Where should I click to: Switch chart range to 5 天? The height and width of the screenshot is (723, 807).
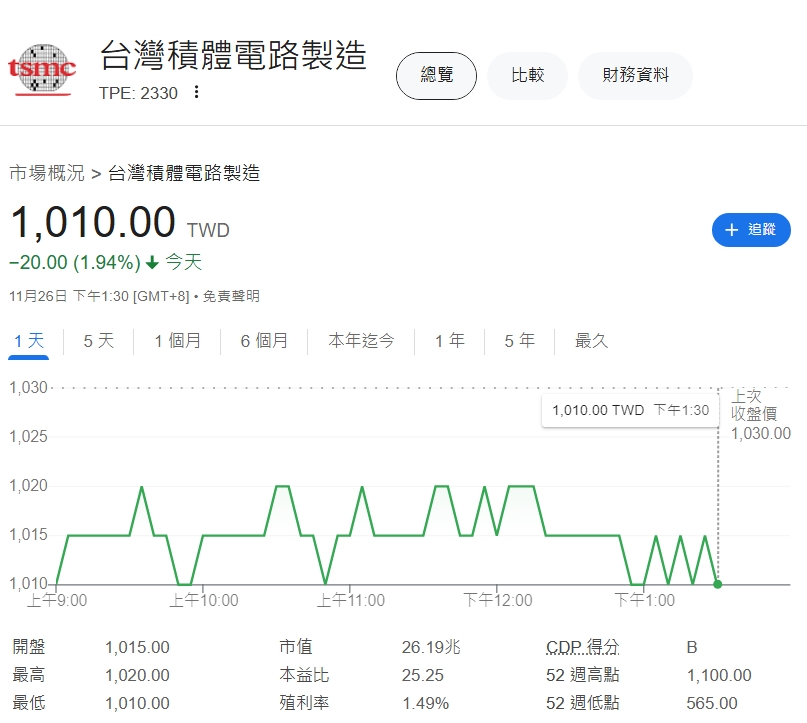(x=98, y=341)
